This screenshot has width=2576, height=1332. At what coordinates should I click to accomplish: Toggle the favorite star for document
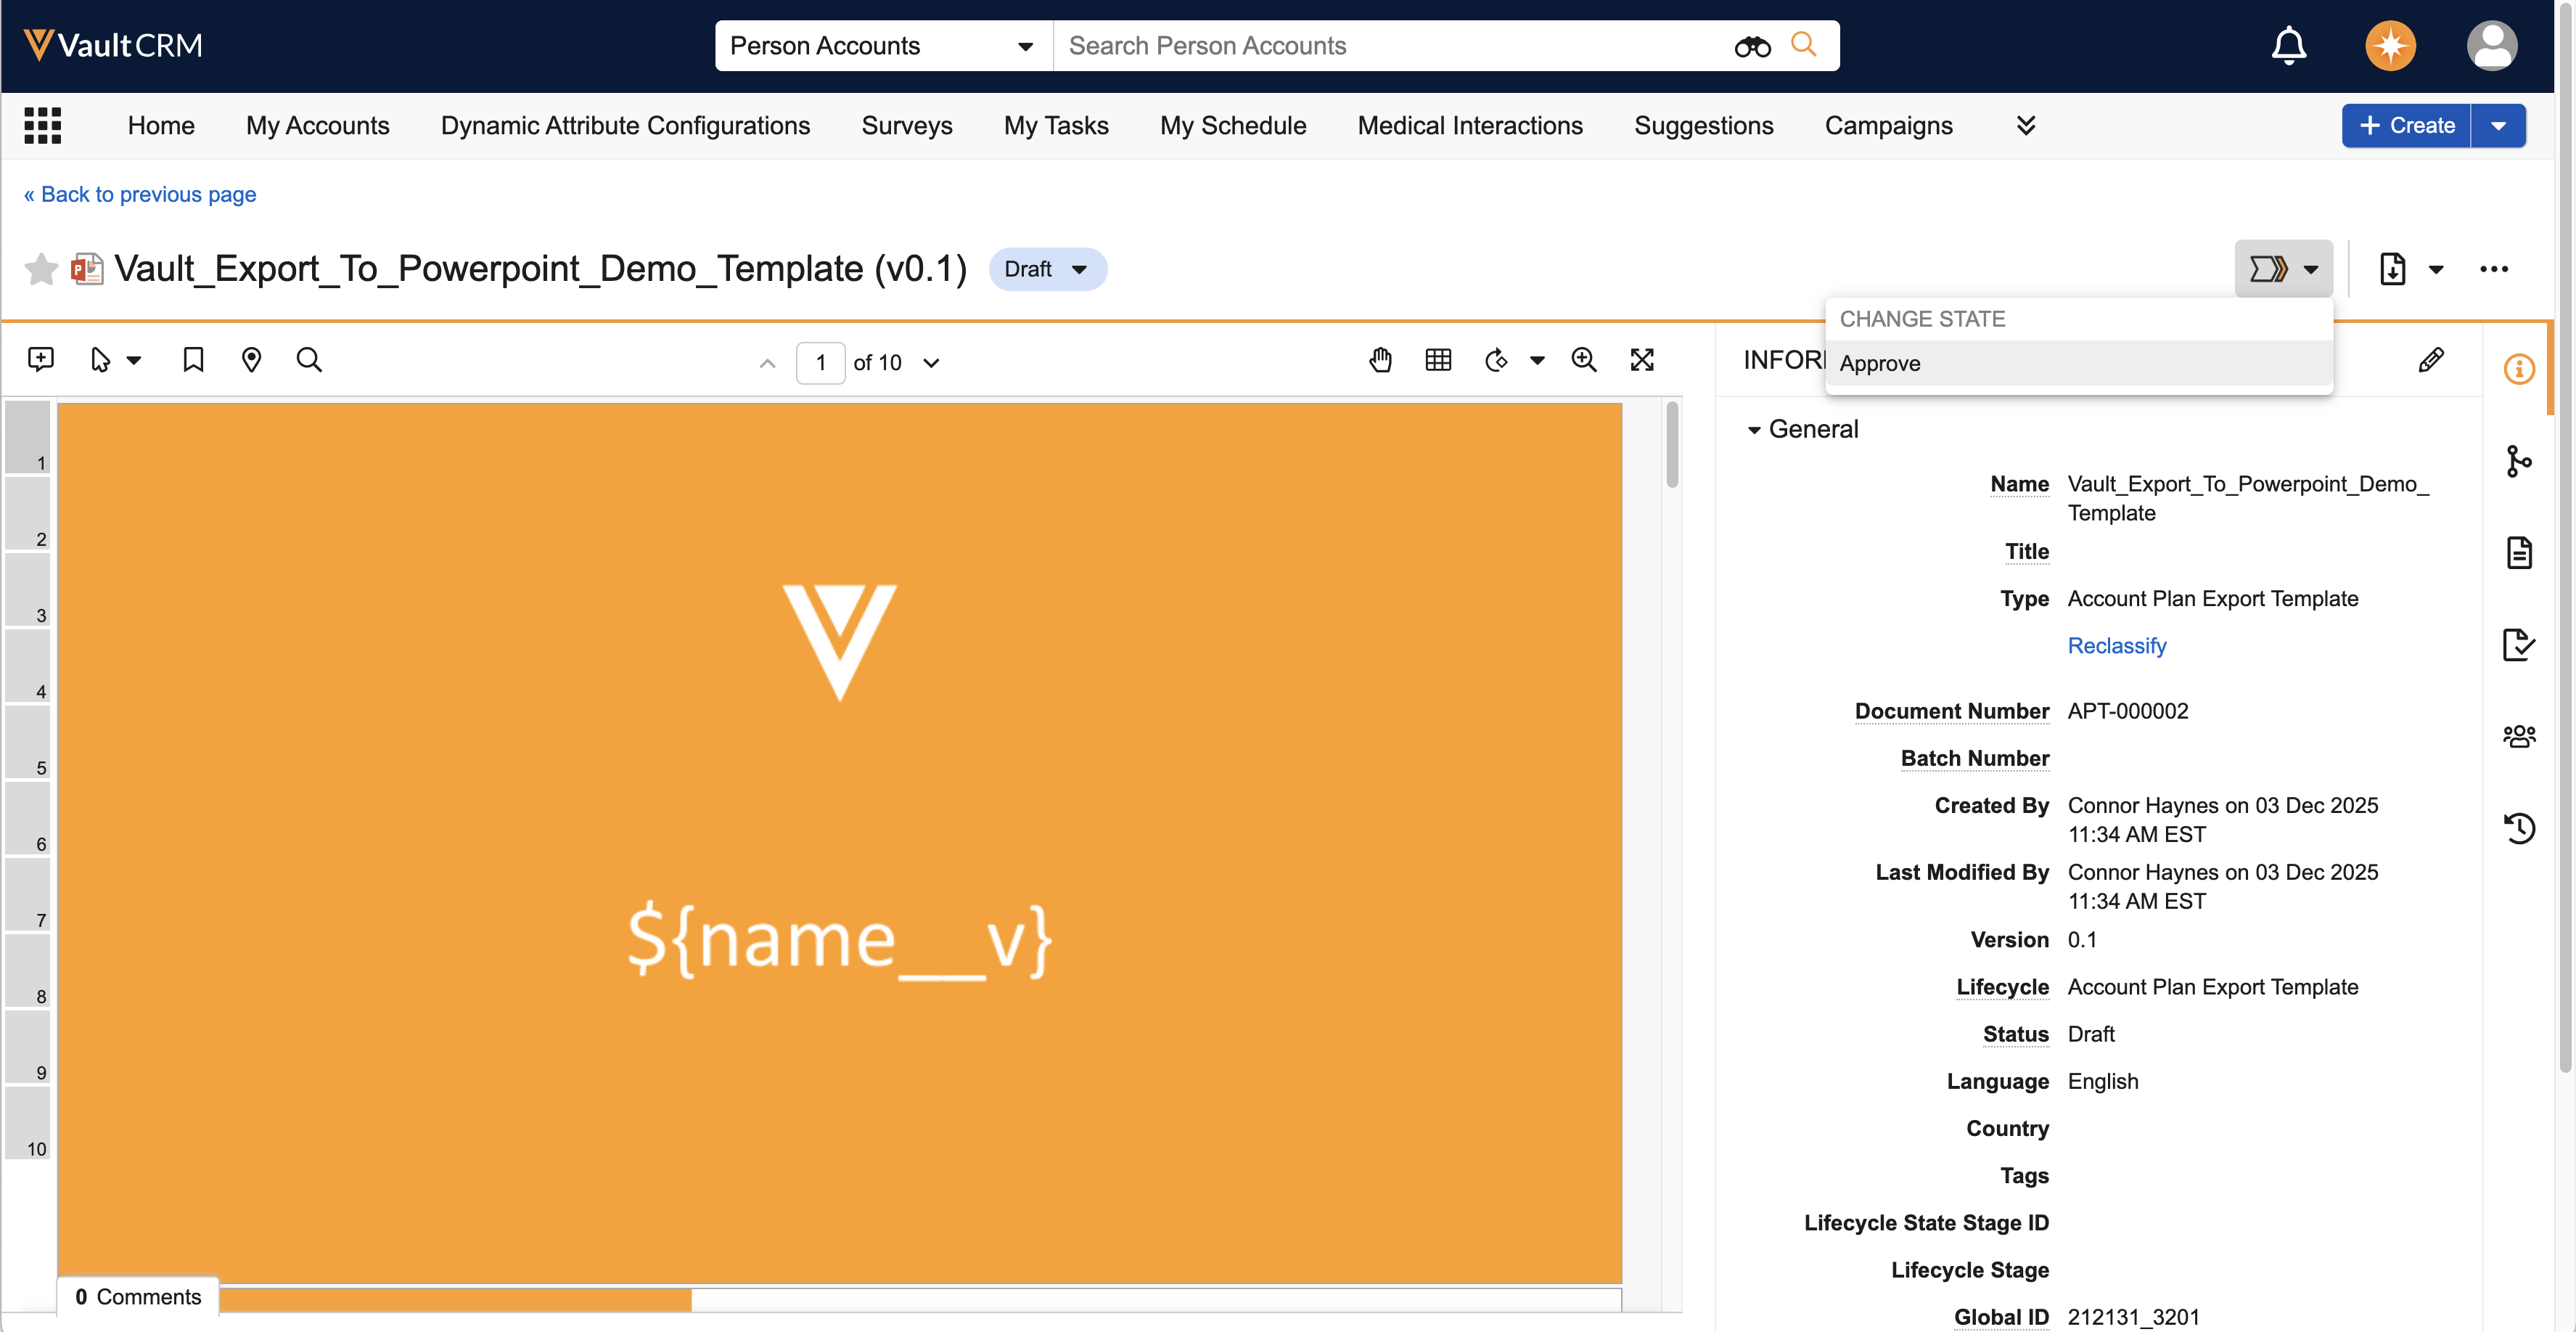pos(41,269)
